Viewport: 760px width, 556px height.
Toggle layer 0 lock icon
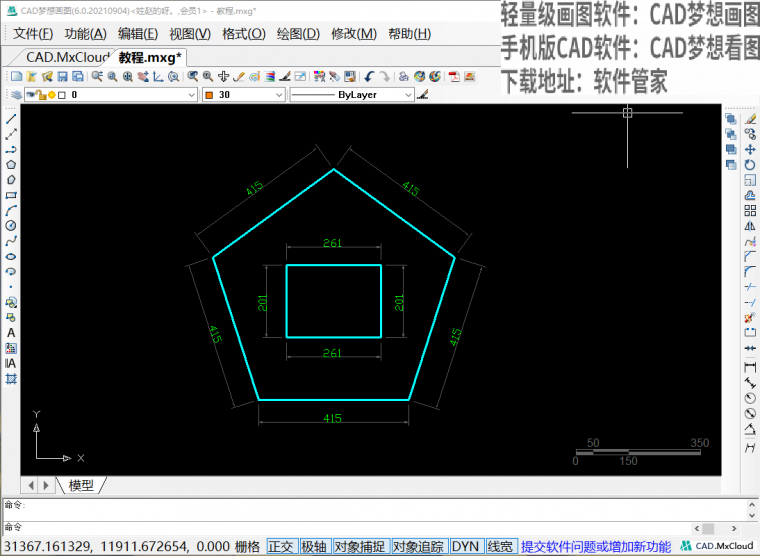coord(42,95)
